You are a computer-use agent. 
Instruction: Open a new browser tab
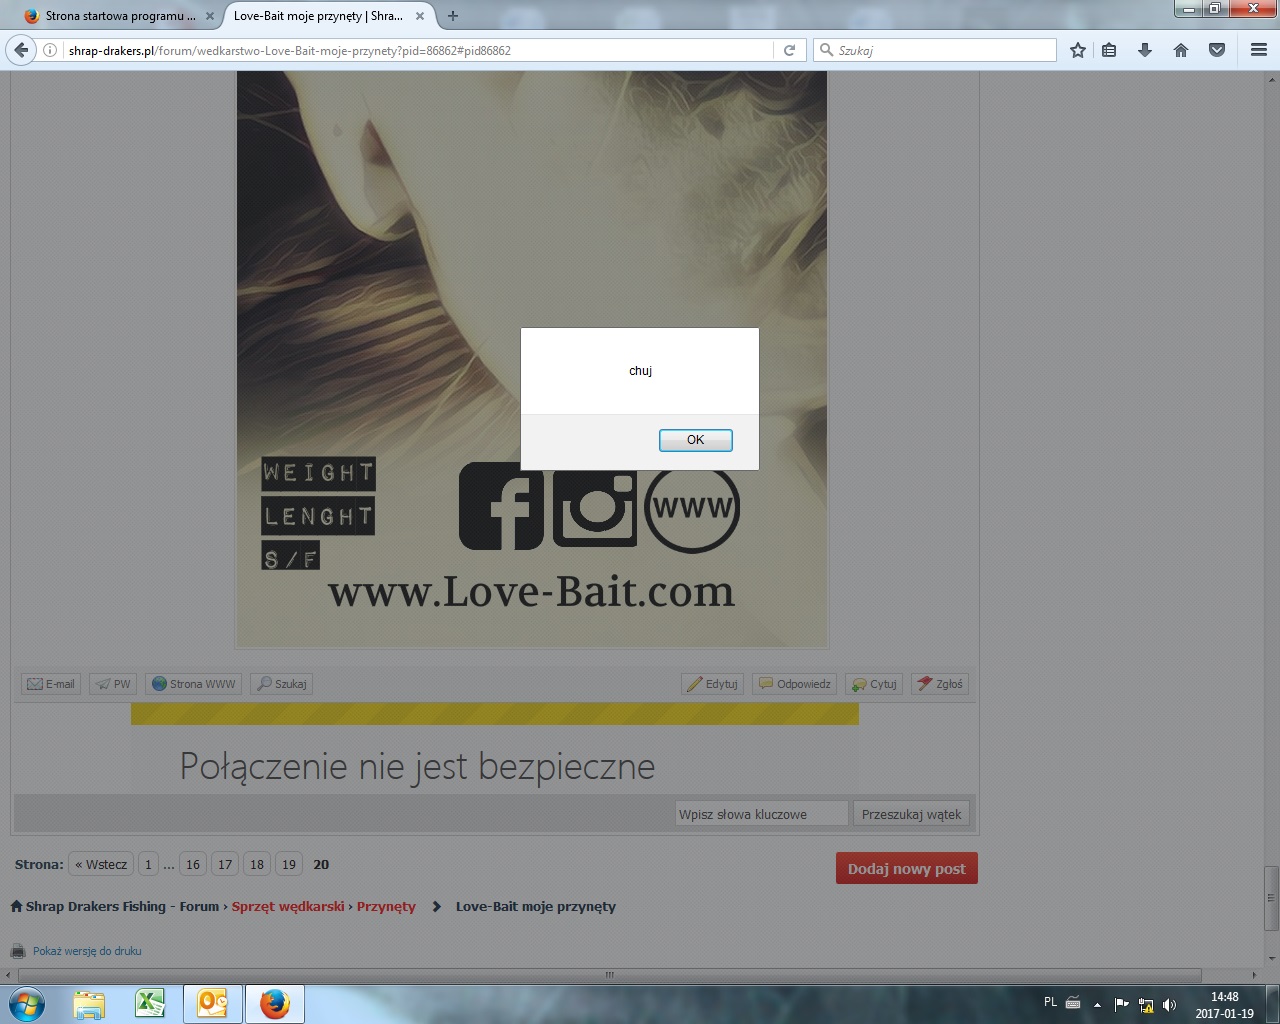[x=453, y=16]
